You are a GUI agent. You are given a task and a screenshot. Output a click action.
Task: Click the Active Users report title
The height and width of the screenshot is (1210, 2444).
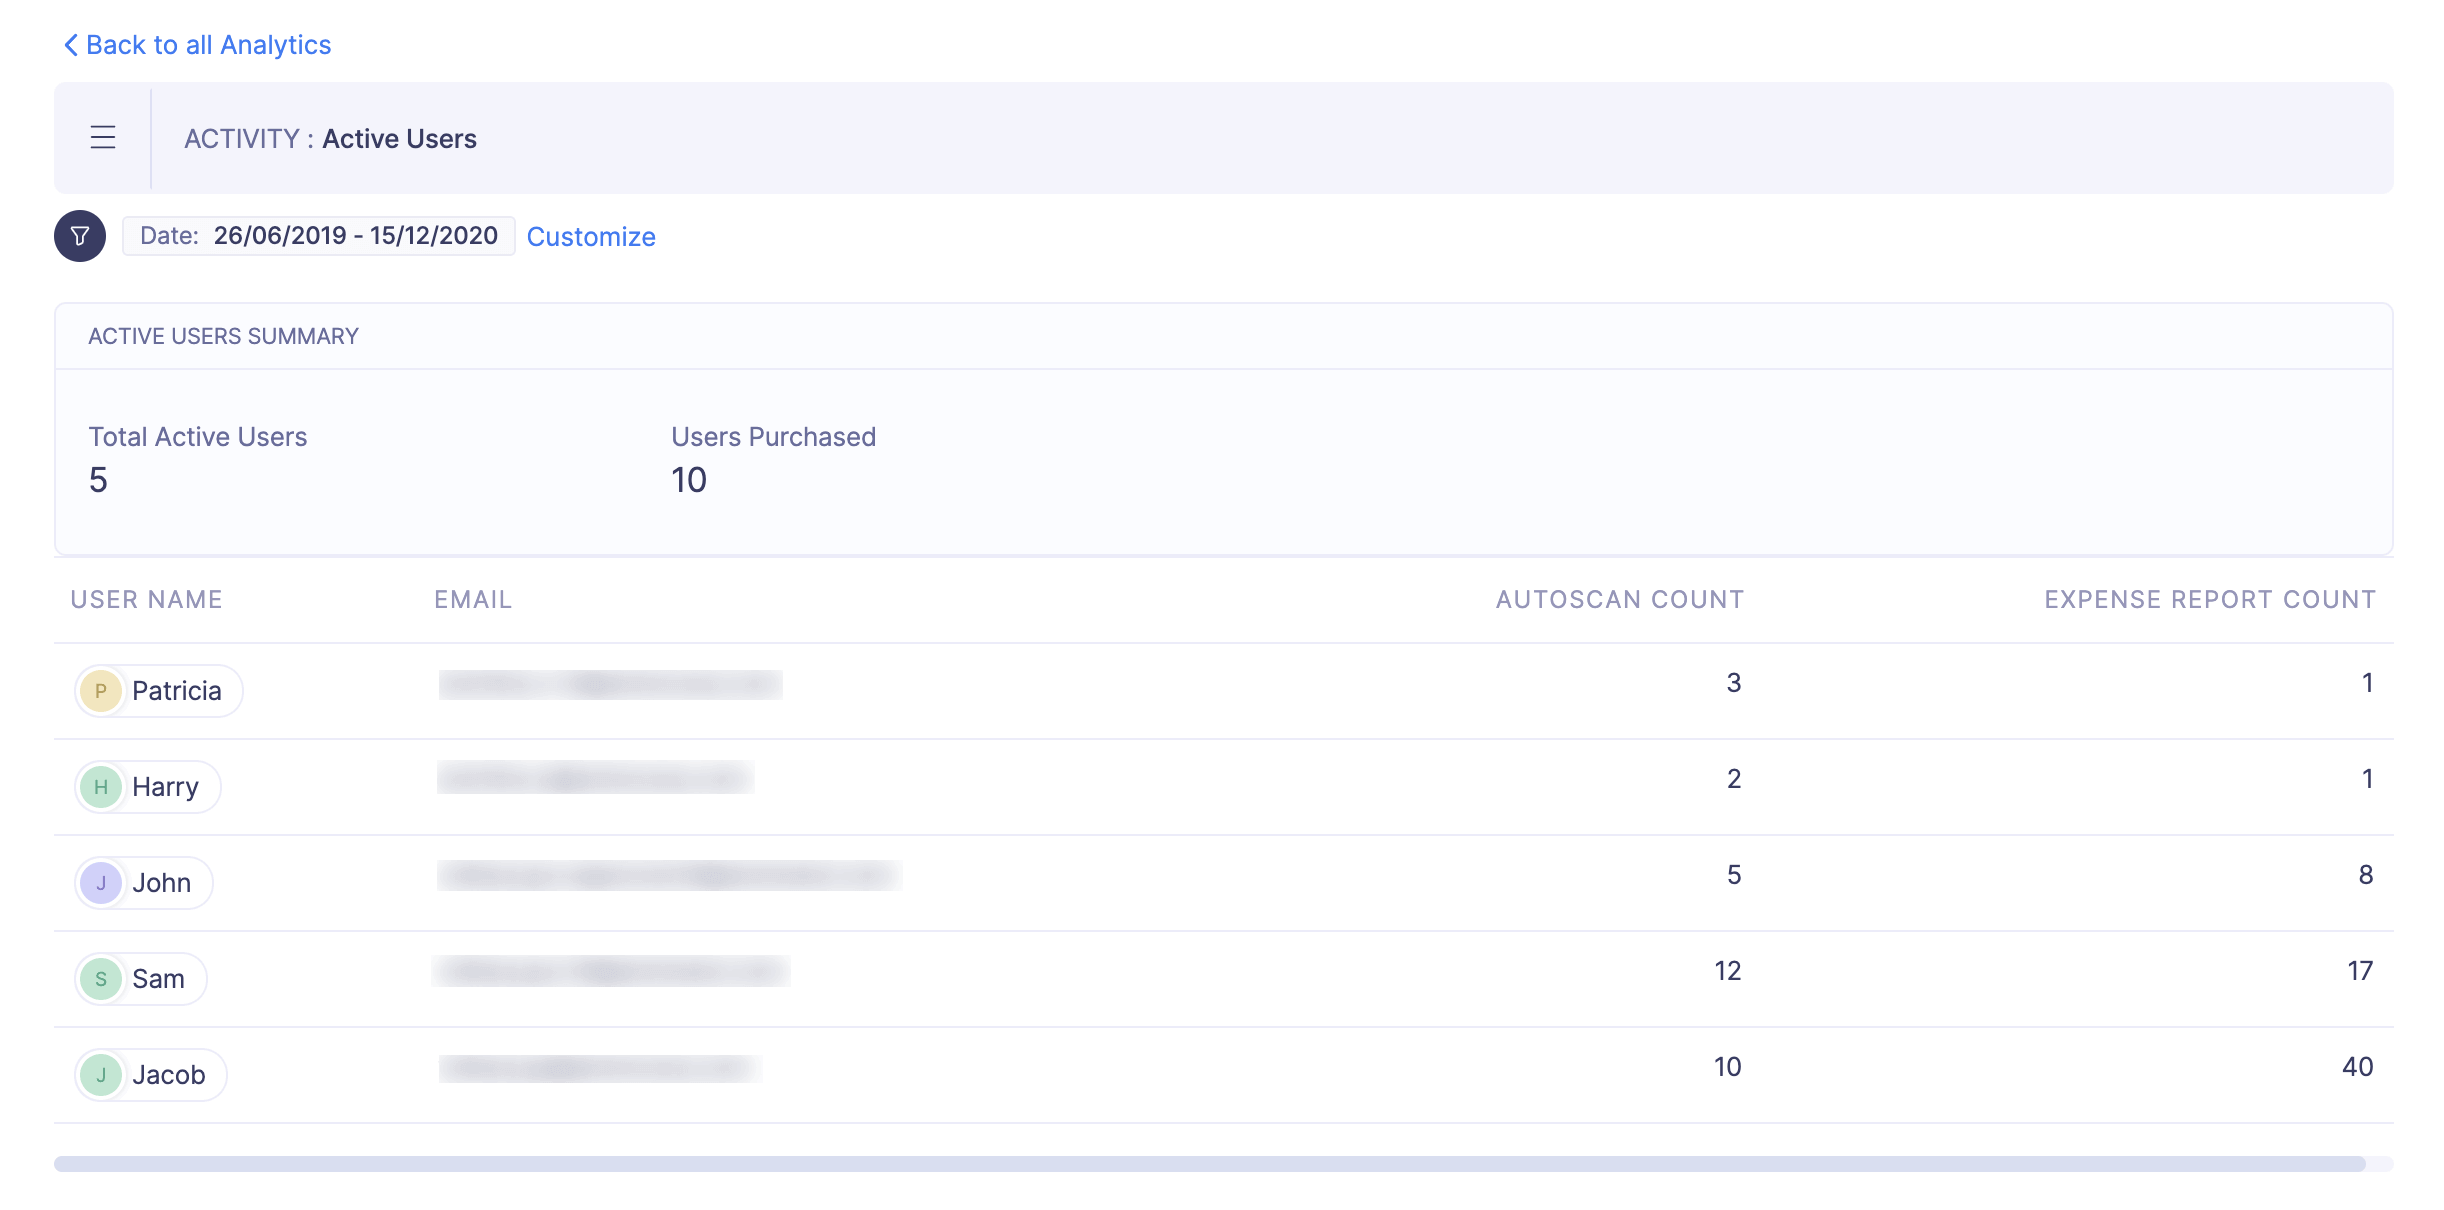399,139
